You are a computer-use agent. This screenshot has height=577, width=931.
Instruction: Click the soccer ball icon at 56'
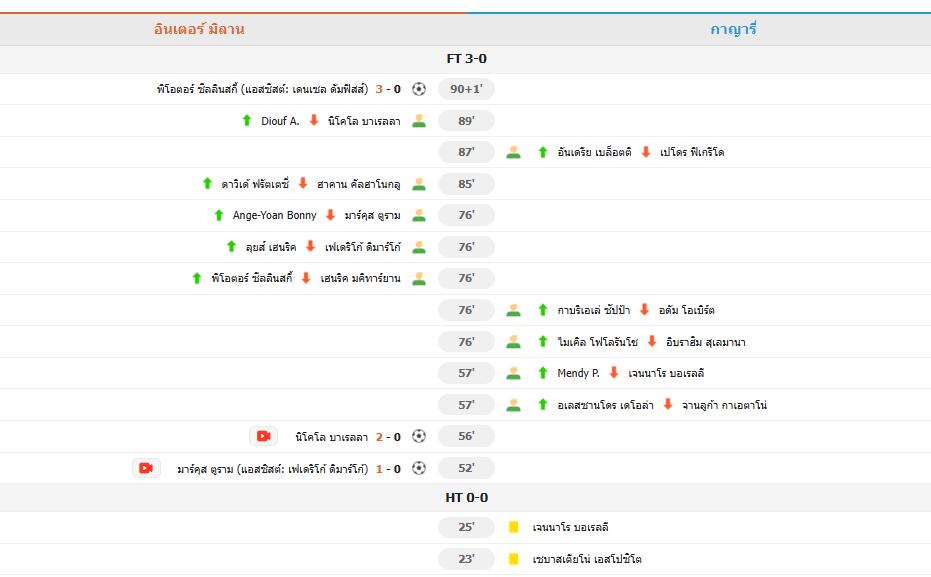coord(419,436)
